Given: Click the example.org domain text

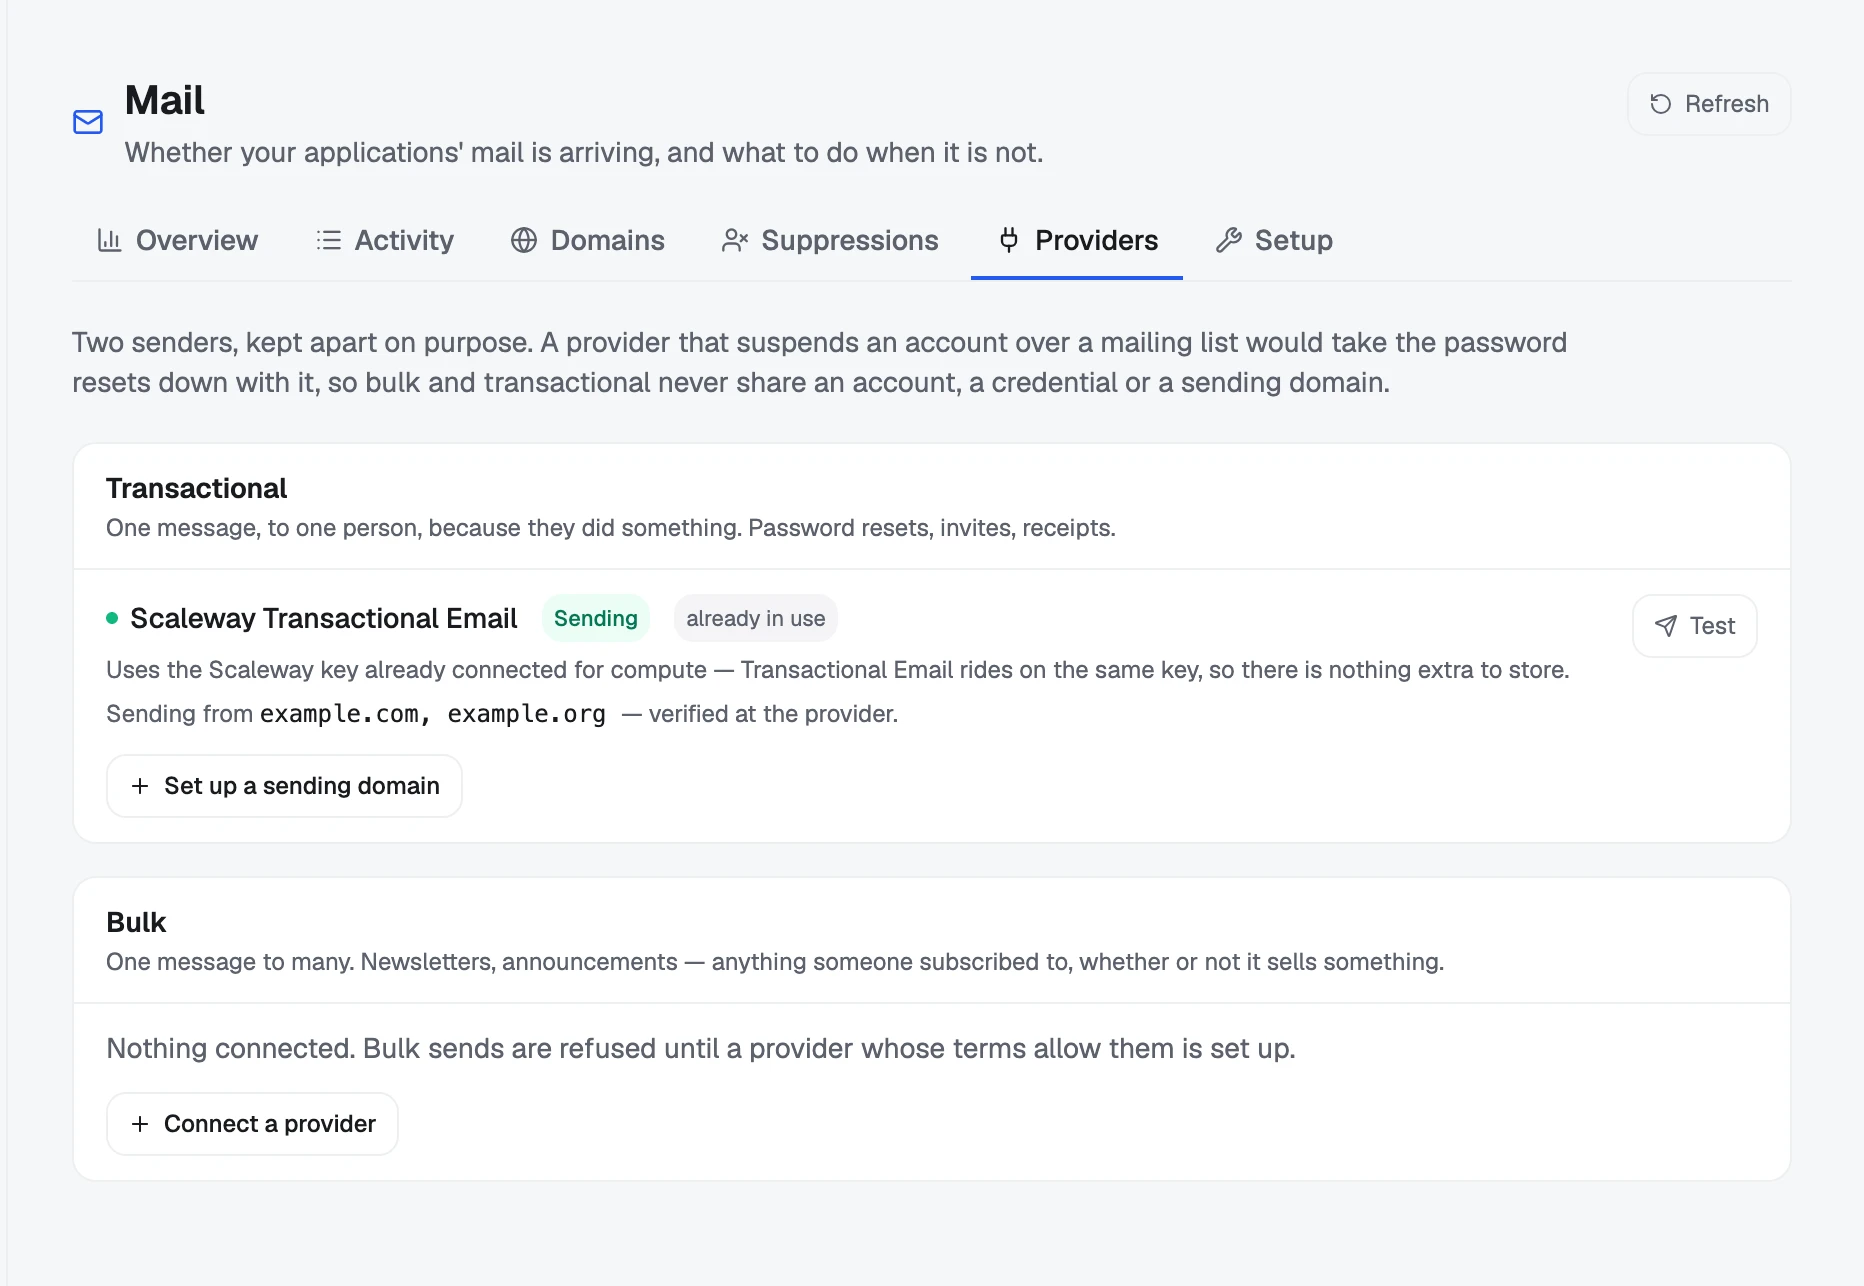Looking at the screenshot, I should click(526, 714).
